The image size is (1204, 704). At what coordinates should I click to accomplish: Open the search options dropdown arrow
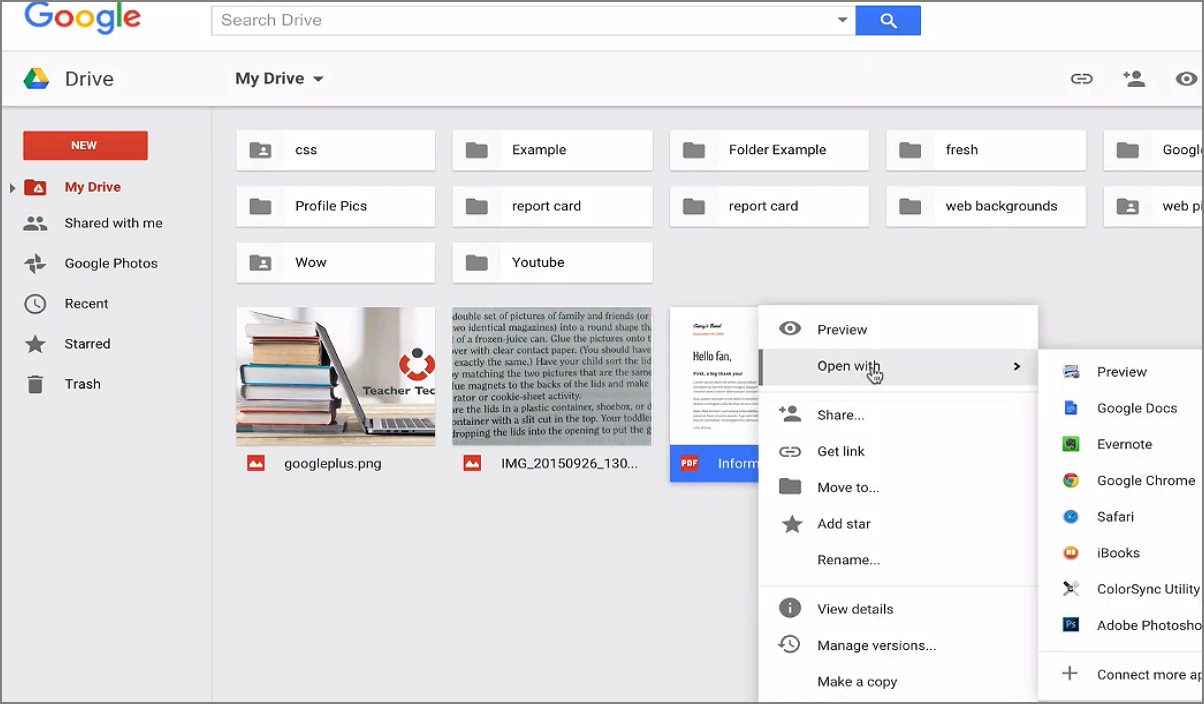click(843, 19)
